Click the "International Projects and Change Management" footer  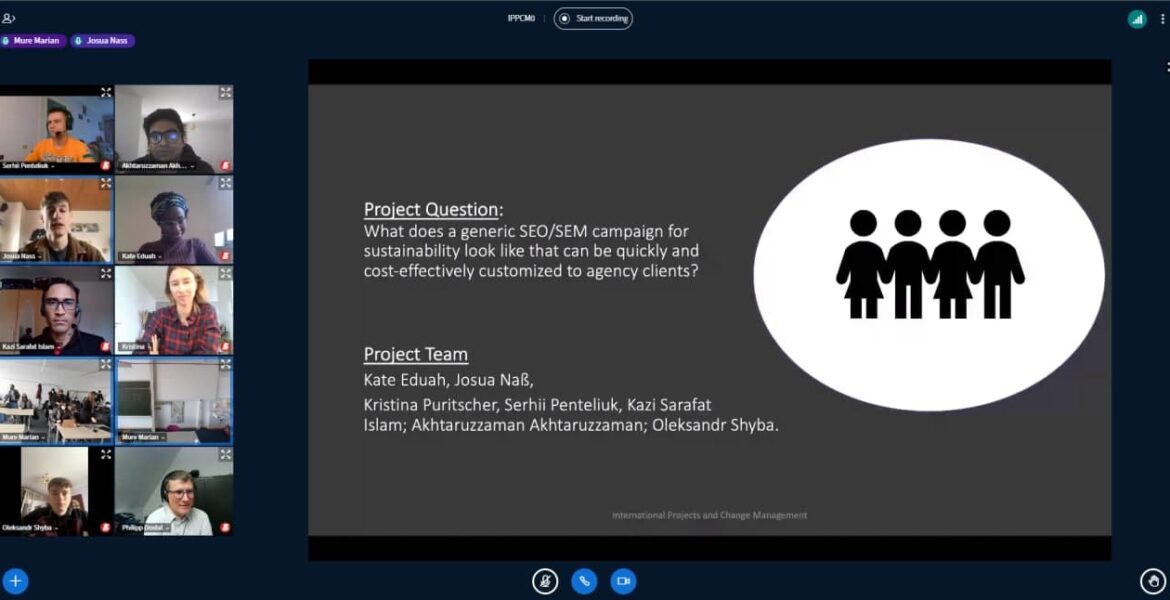[710, 515]
